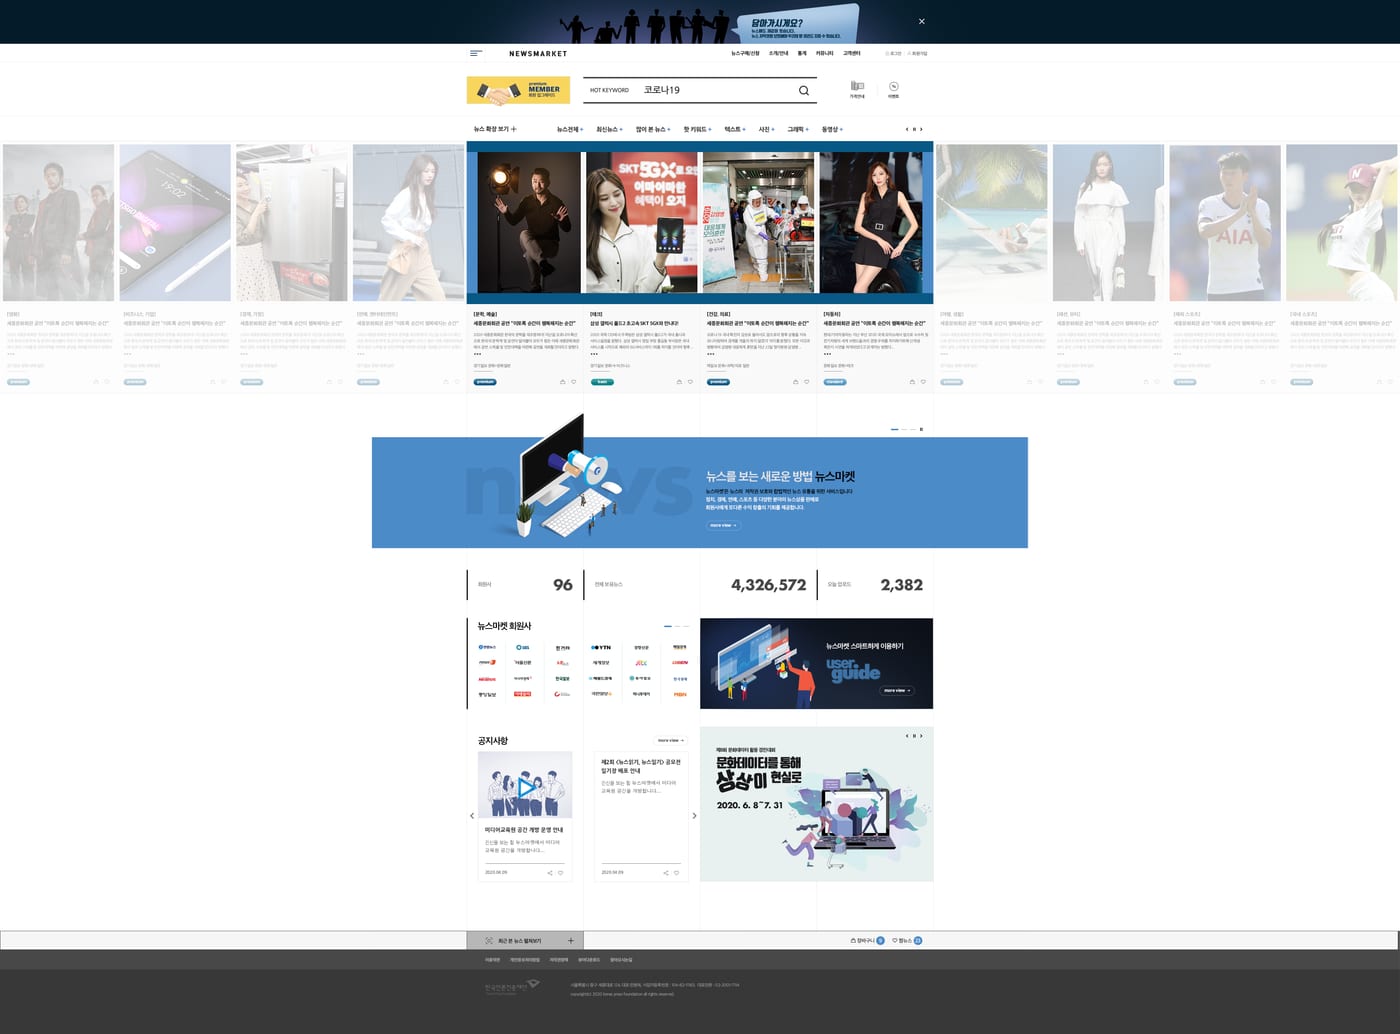
Task: Select first carousel page indicator dash
Action: pyautogui.click(x=894, y=429)
